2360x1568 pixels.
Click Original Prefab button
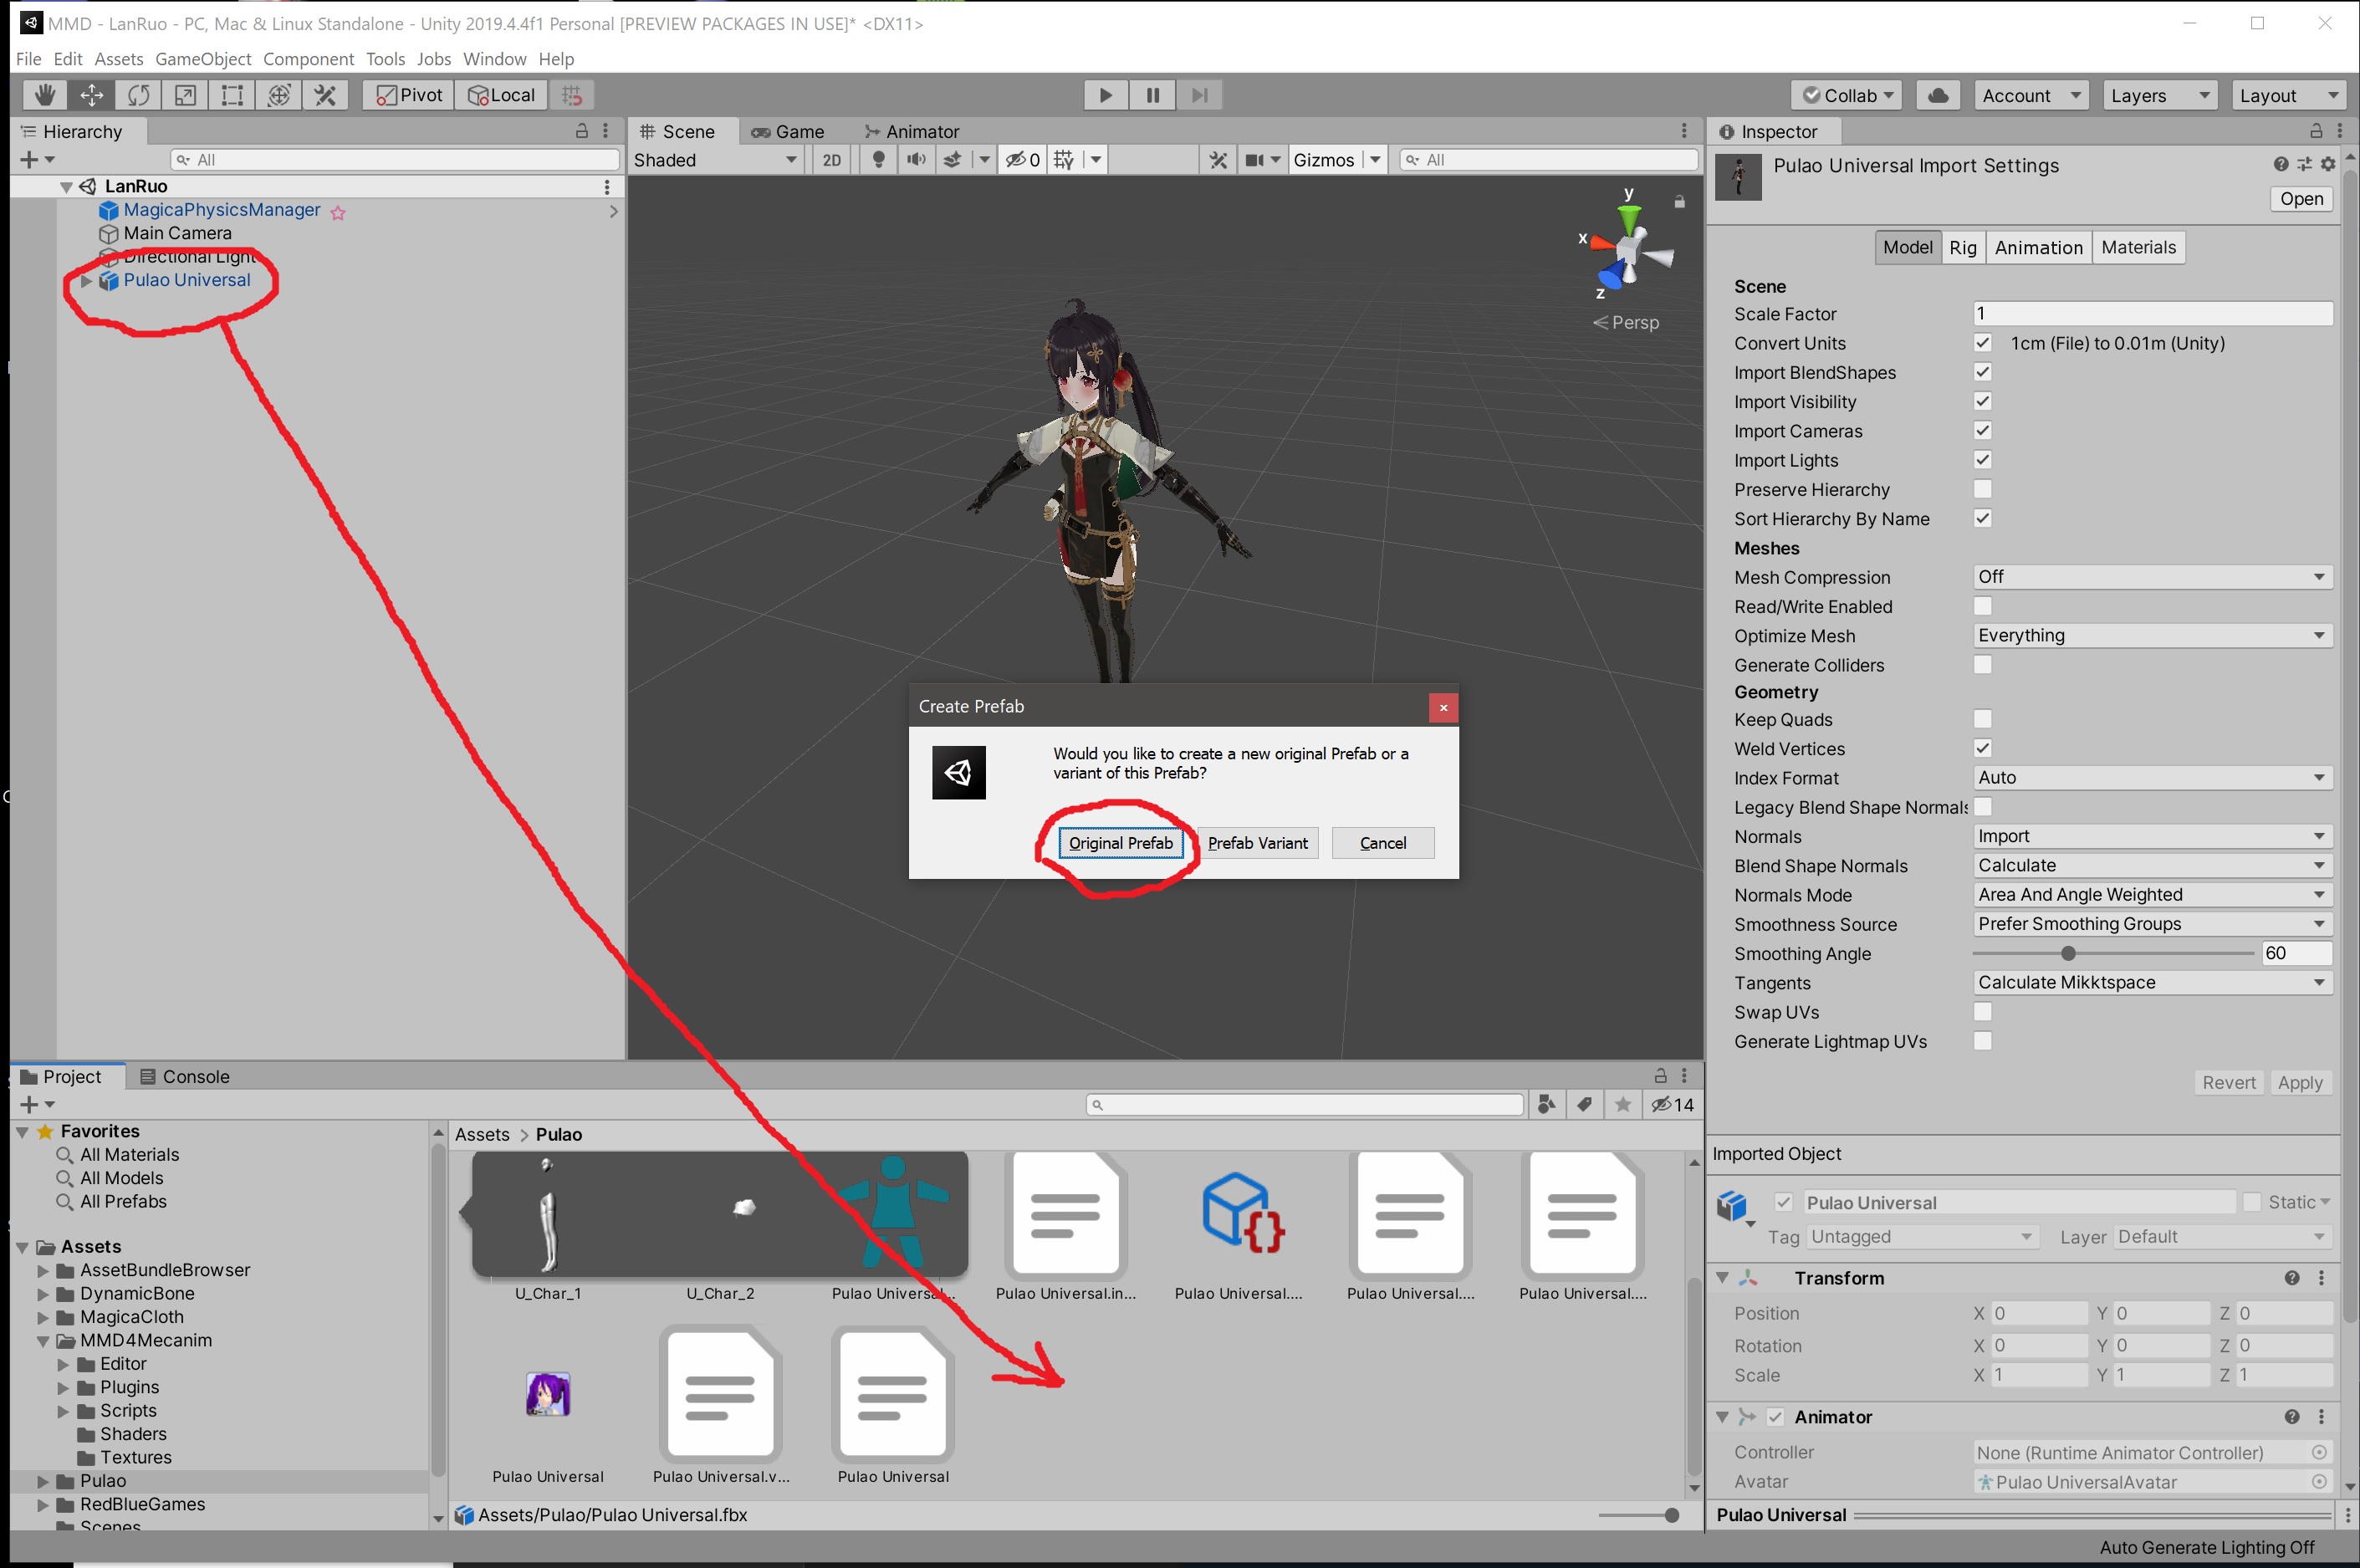1120,843
